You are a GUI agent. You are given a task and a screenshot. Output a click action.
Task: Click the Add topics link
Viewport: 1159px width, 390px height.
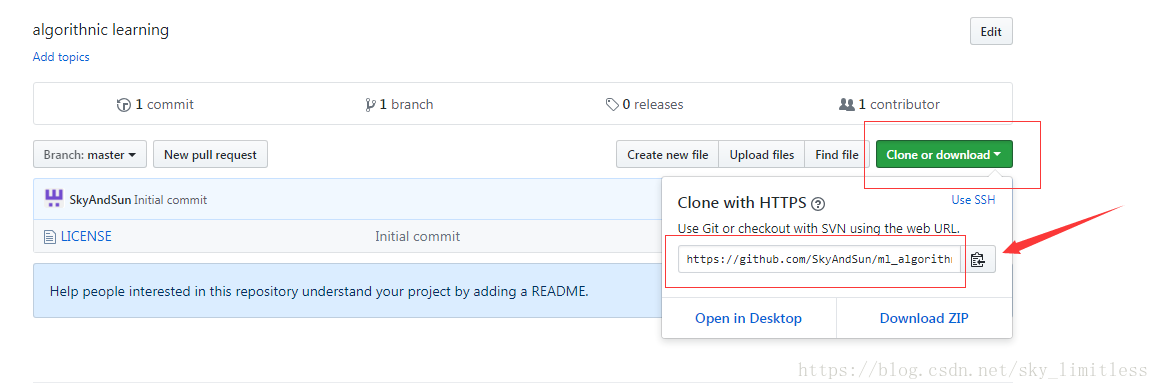coord(61,57)
